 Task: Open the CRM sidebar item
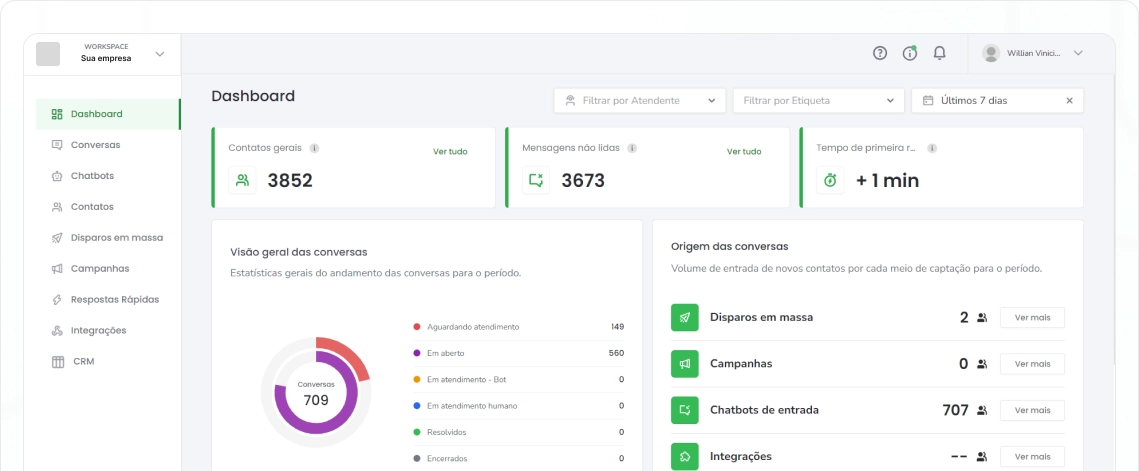pos(83,361)
